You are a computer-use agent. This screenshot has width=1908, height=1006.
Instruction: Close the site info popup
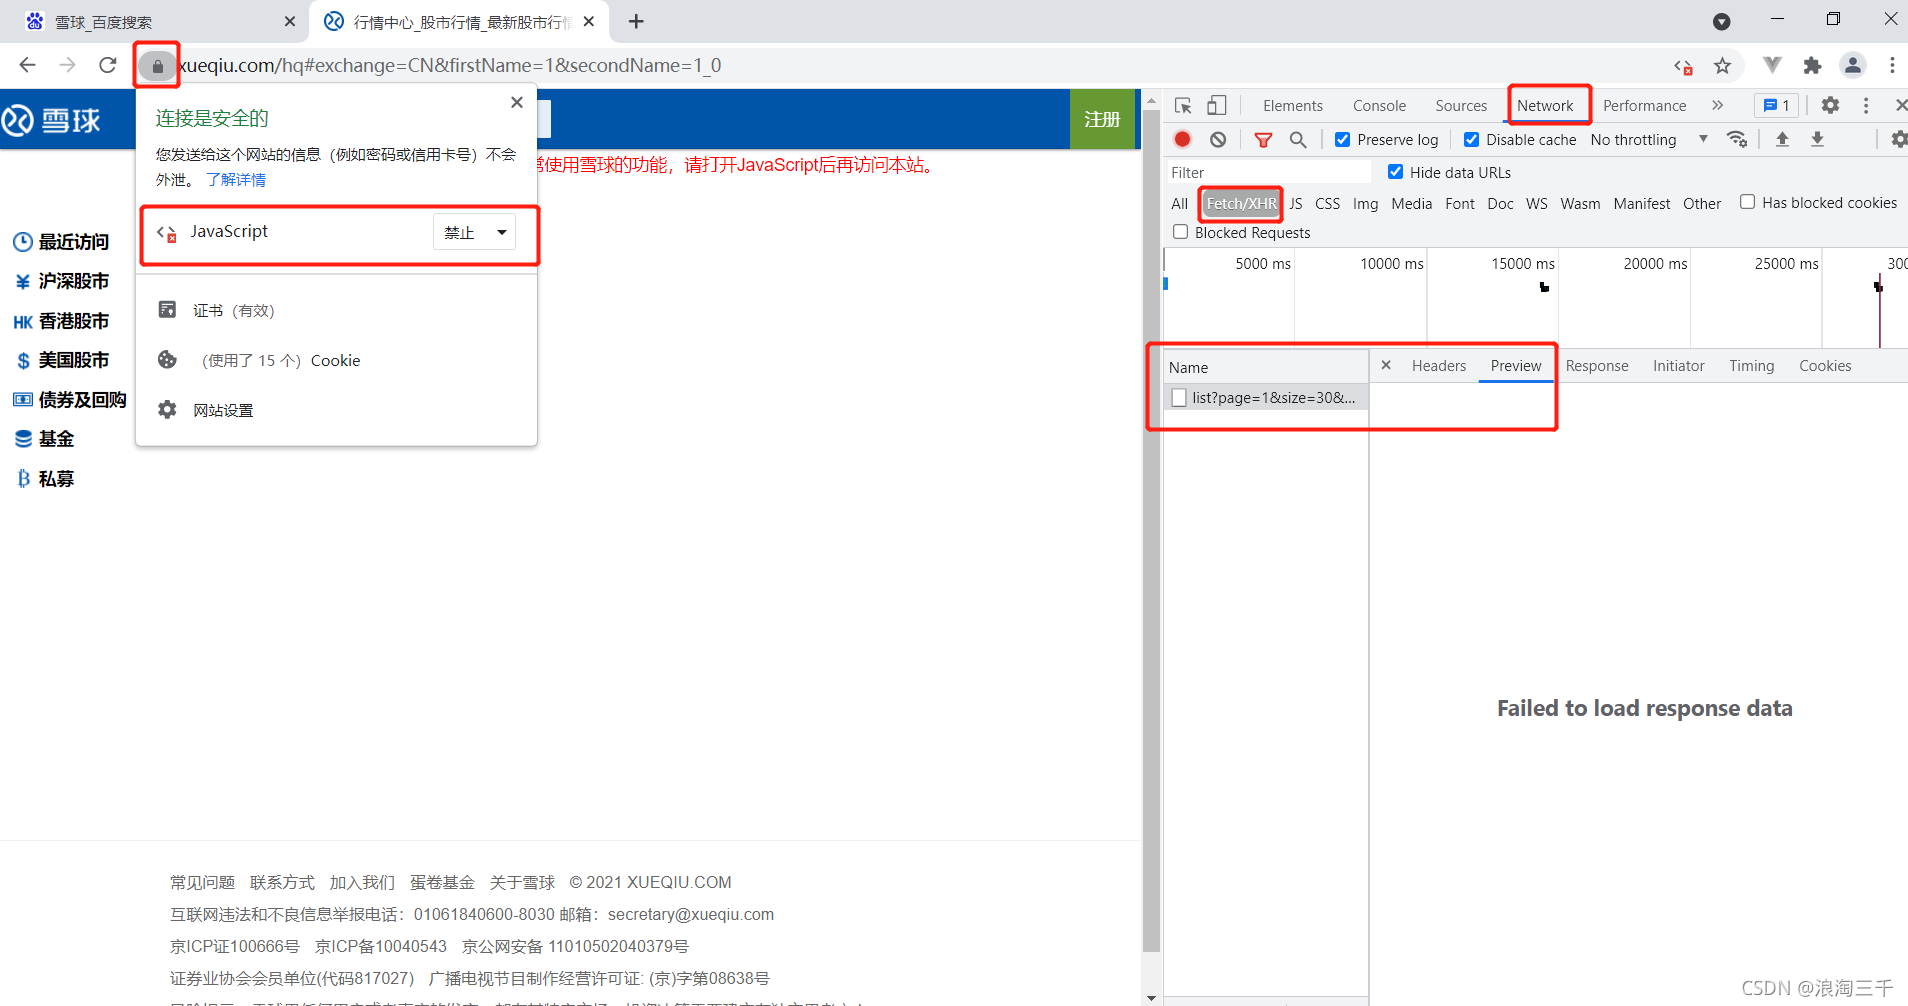(516, 102)
